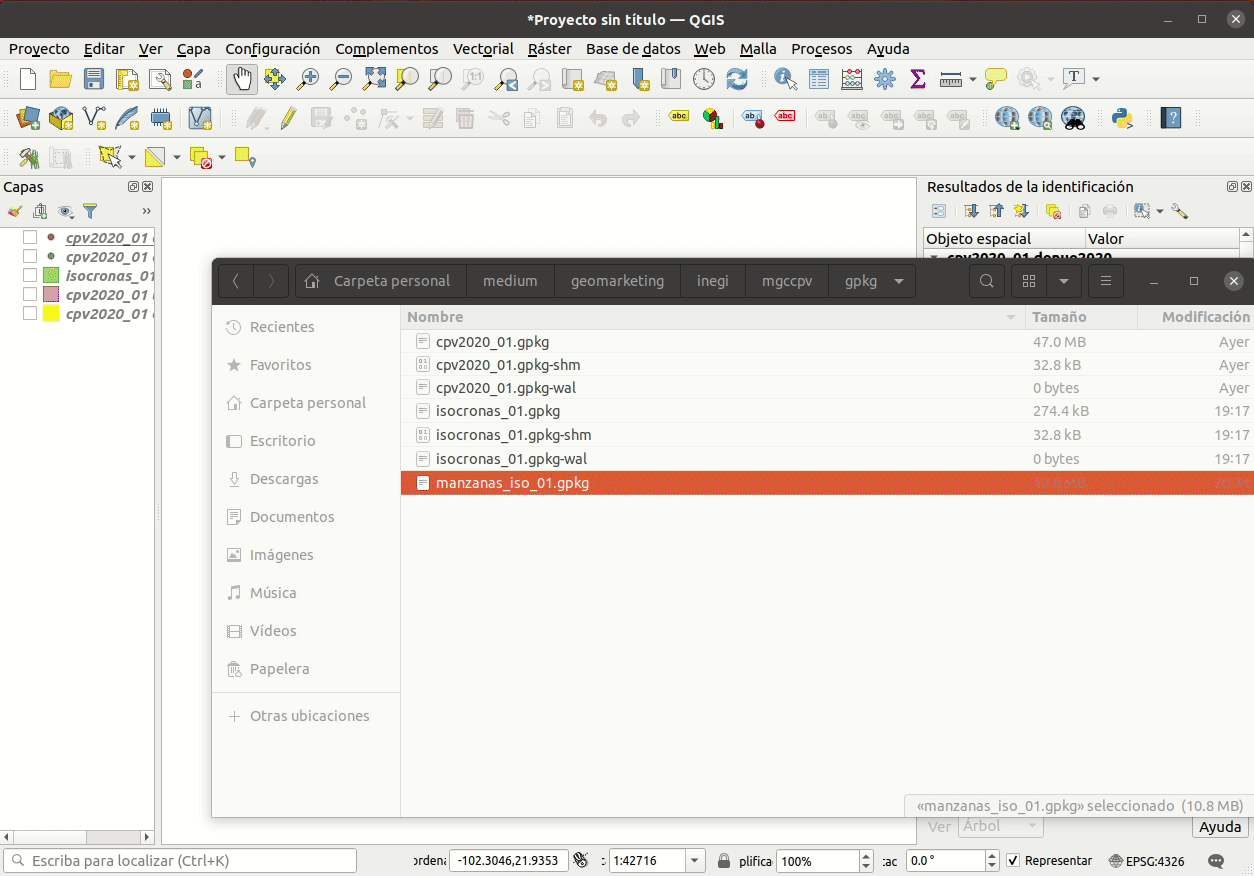Open the Capa menu
Image resolution: width=1254 pixels, height=876 pixels.
[x=194, y=48]
